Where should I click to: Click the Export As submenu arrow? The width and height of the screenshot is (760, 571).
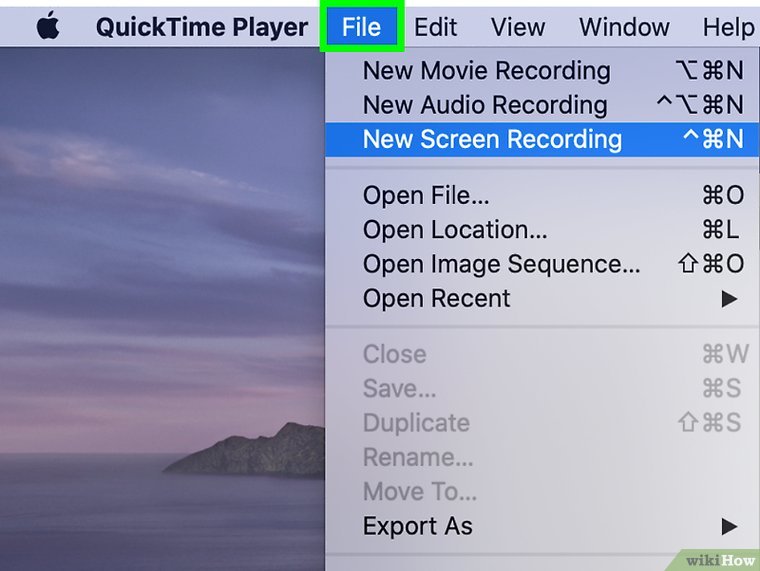coord(729,527)
